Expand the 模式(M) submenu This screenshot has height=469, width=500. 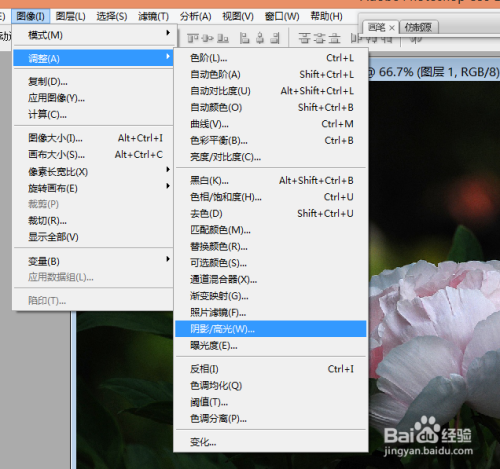tap(93, 35)
